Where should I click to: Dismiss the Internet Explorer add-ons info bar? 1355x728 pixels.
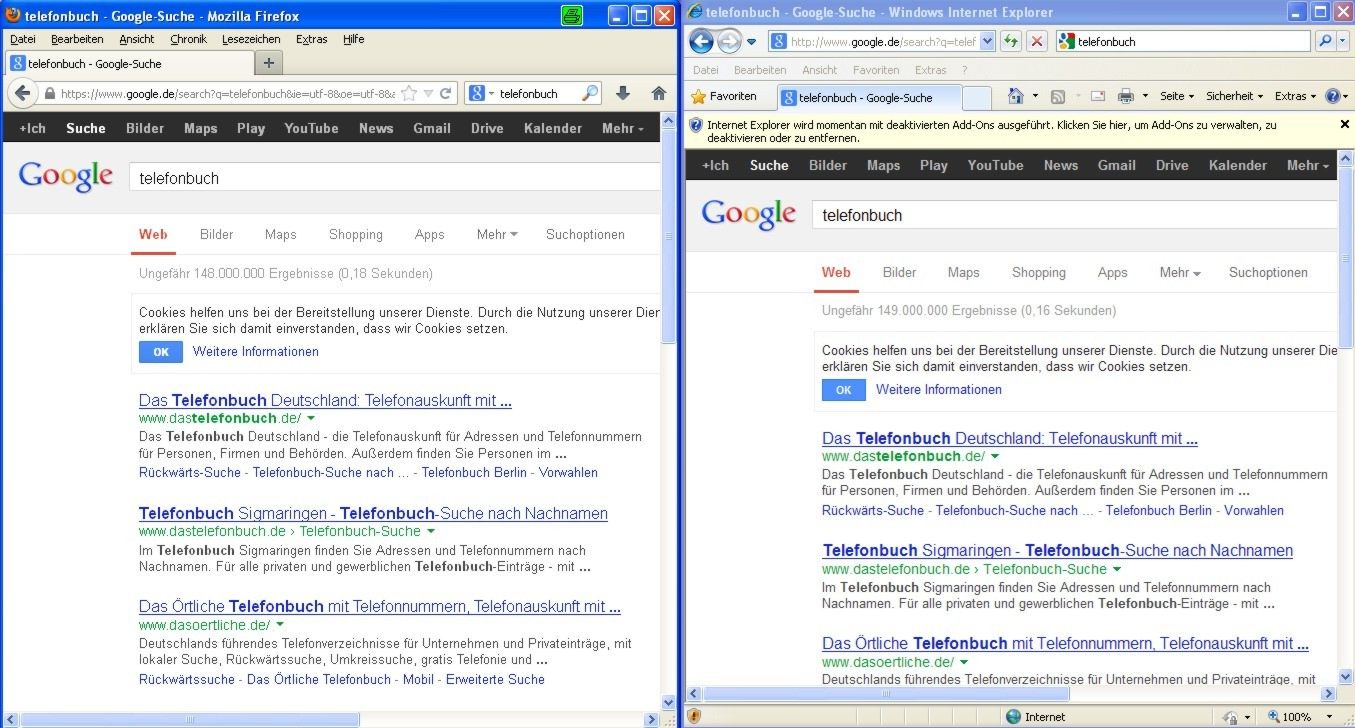(1344, 124)
